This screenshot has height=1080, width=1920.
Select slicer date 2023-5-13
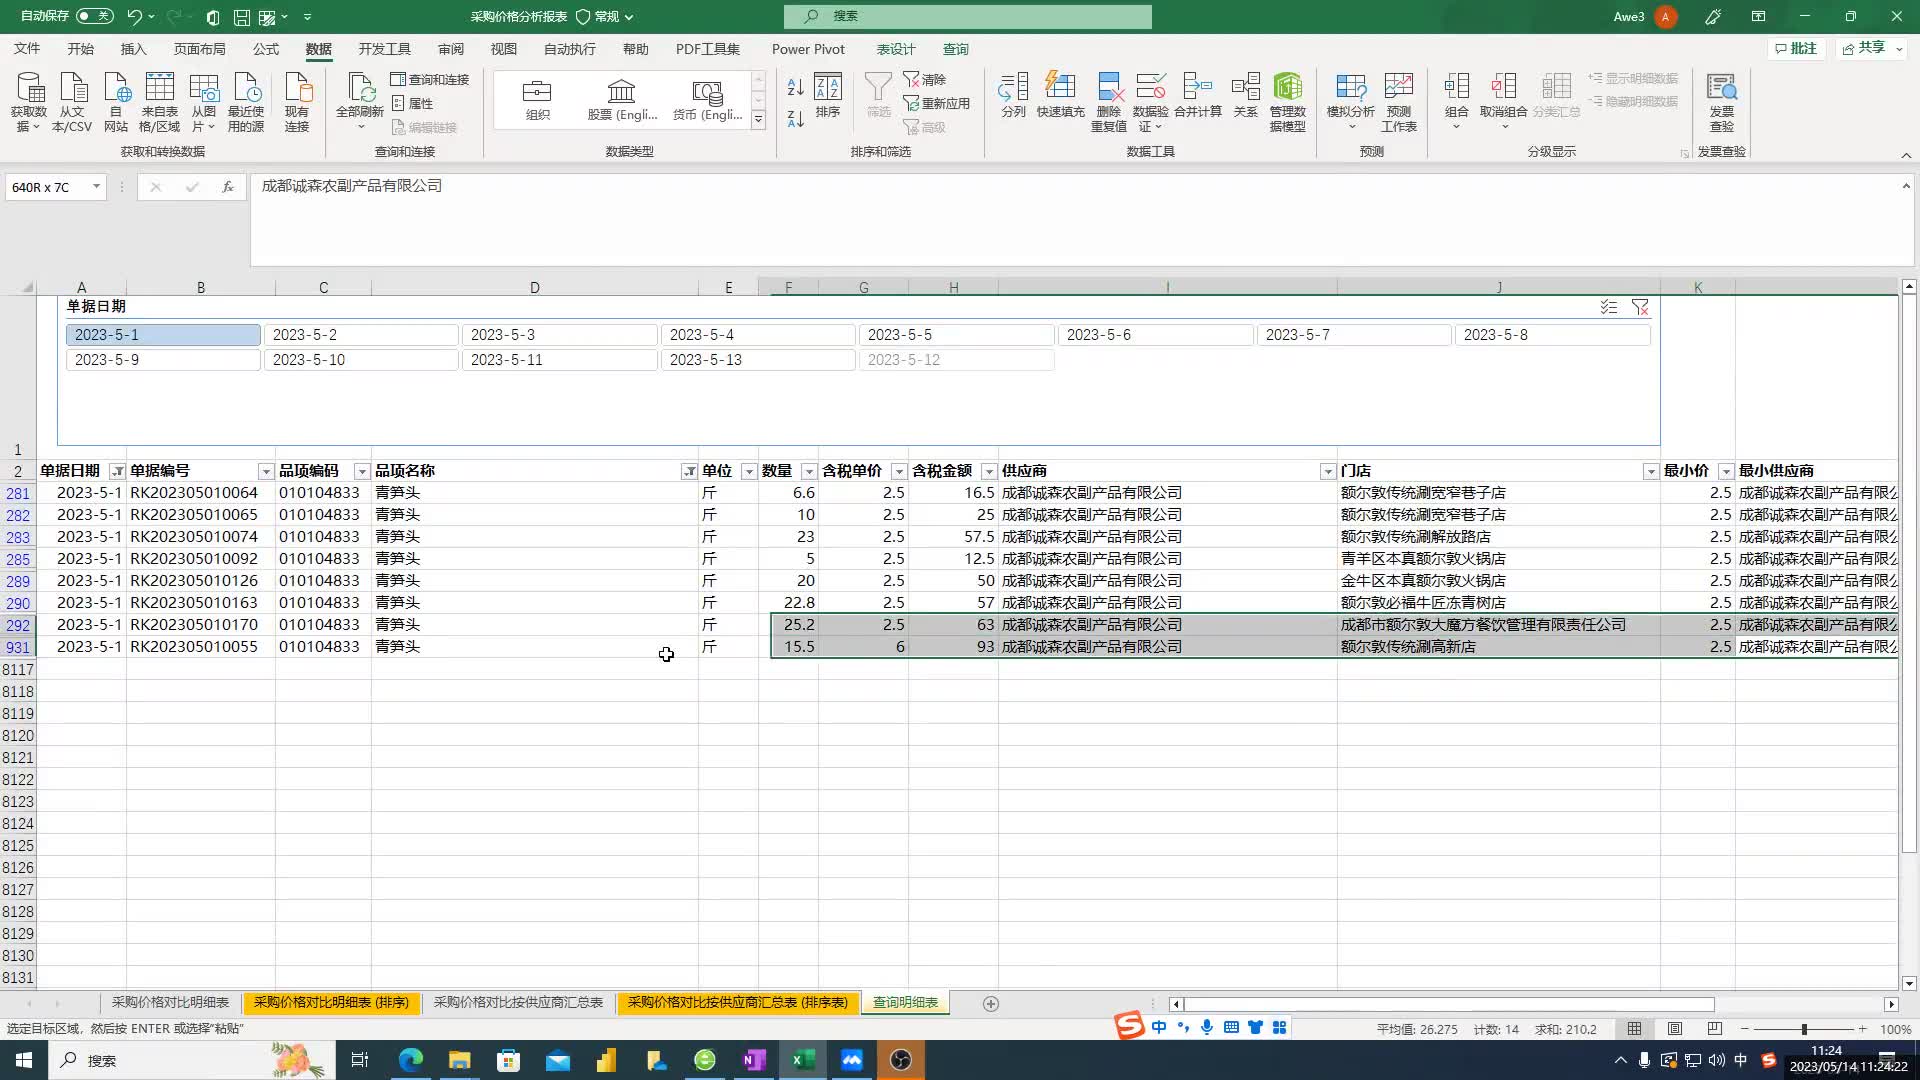pyautogui.click(x=758, y=360)
